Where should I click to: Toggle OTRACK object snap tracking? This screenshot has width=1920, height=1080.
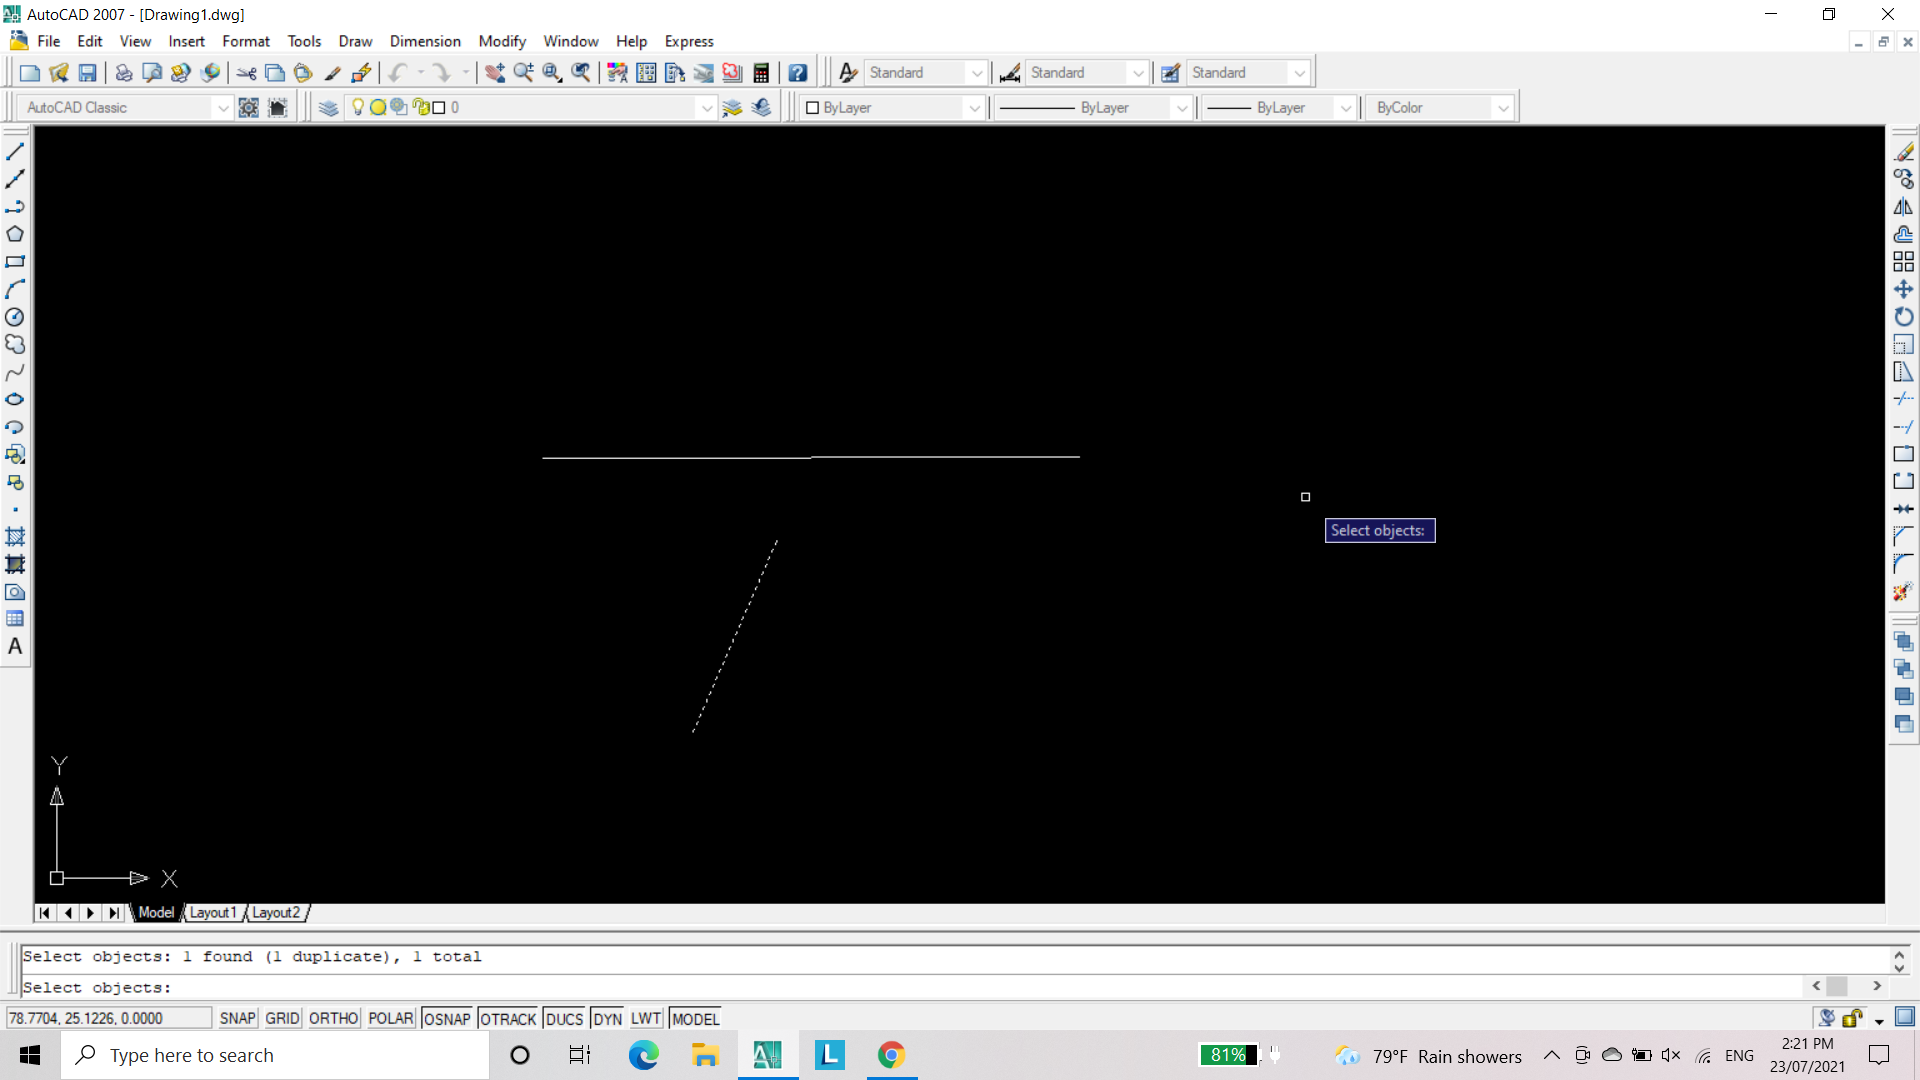coord(508,1018)
